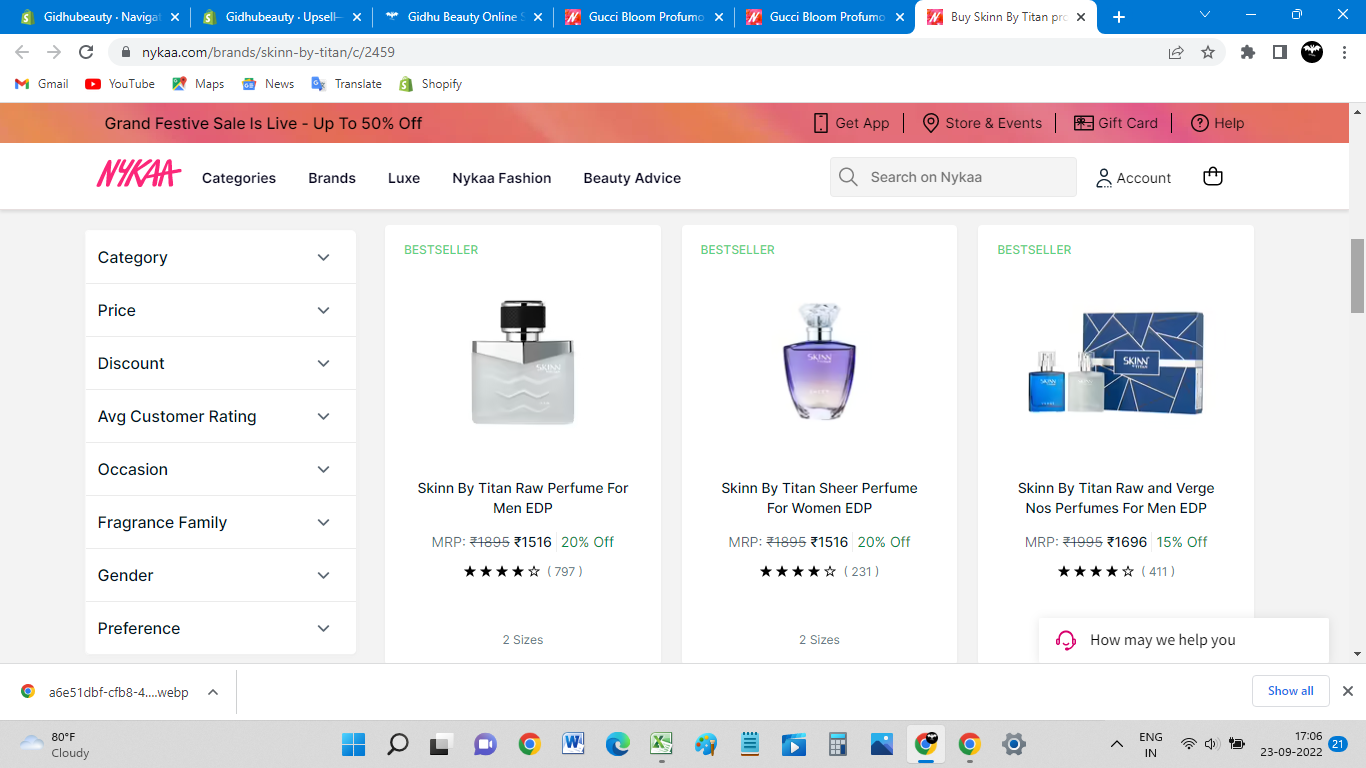Reload the page with the refresh icon
Screen dimensions: 1366x768
[x=87, y=52]
